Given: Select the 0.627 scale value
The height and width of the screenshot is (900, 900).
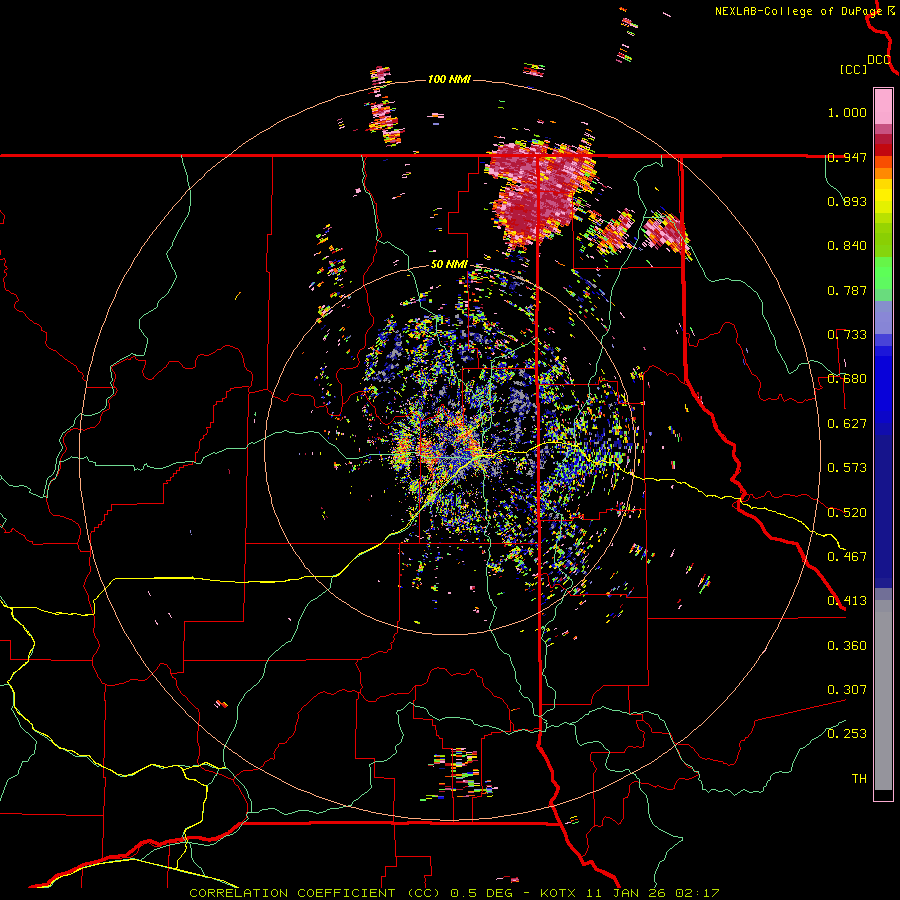Looking at the screenshot, I should click(x=847, y=424).
